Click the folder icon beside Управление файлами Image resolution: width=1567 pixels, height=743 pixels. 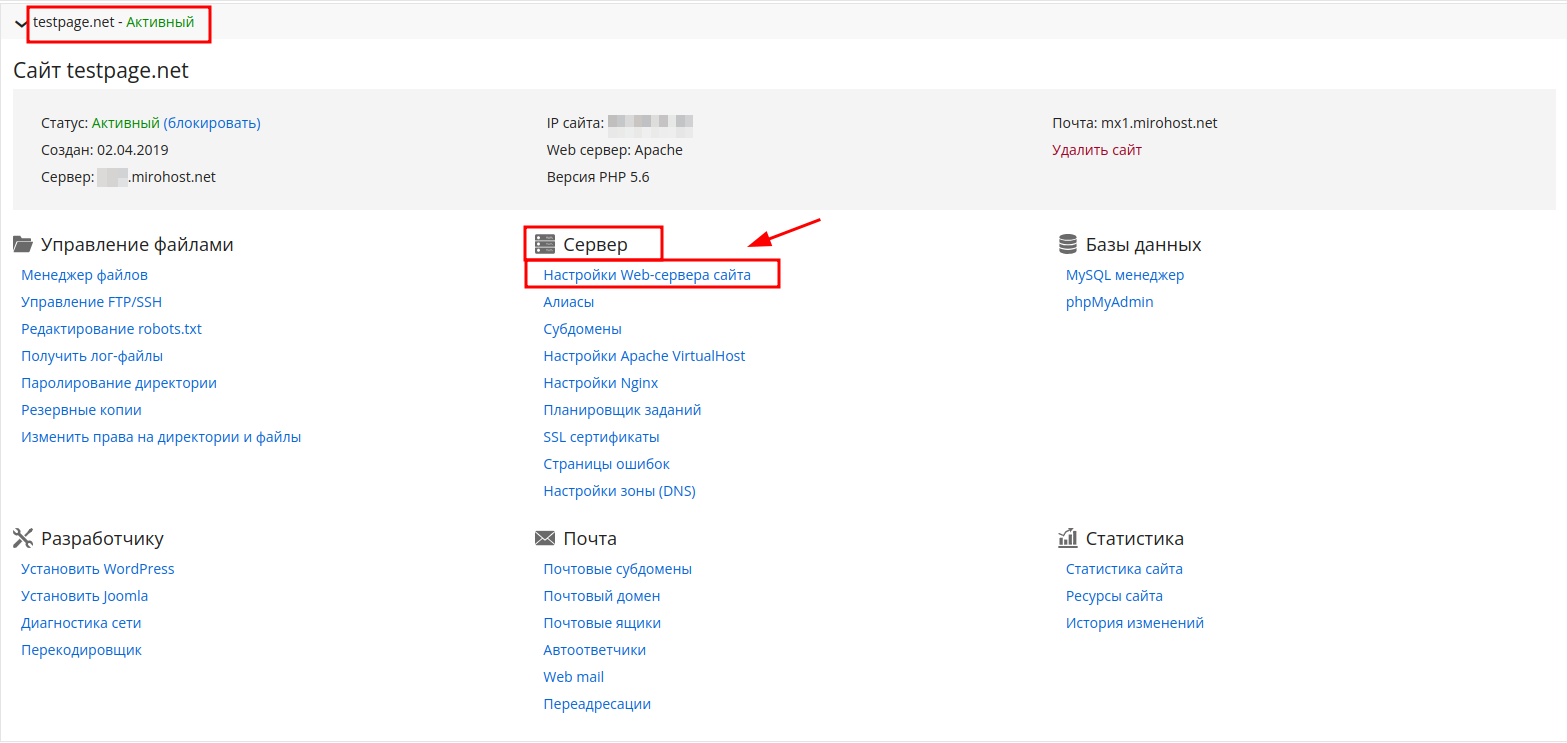click(x=23, y=245)
